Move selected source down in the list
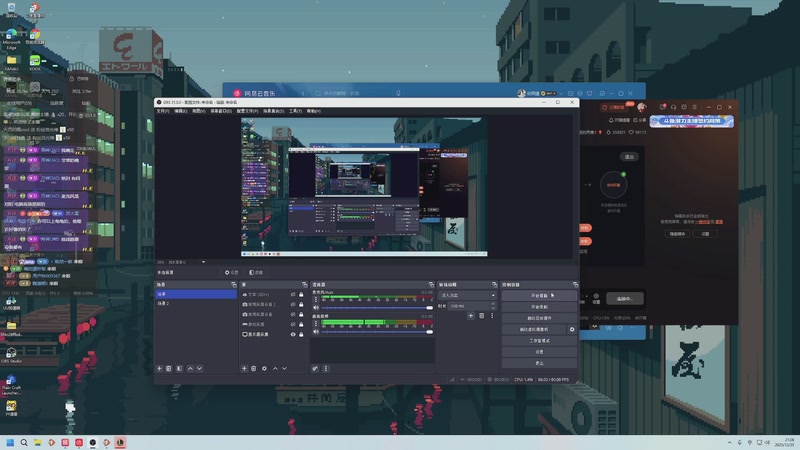Image resolution: width=800 pixels, height=450 pixels. coord(285,368)
